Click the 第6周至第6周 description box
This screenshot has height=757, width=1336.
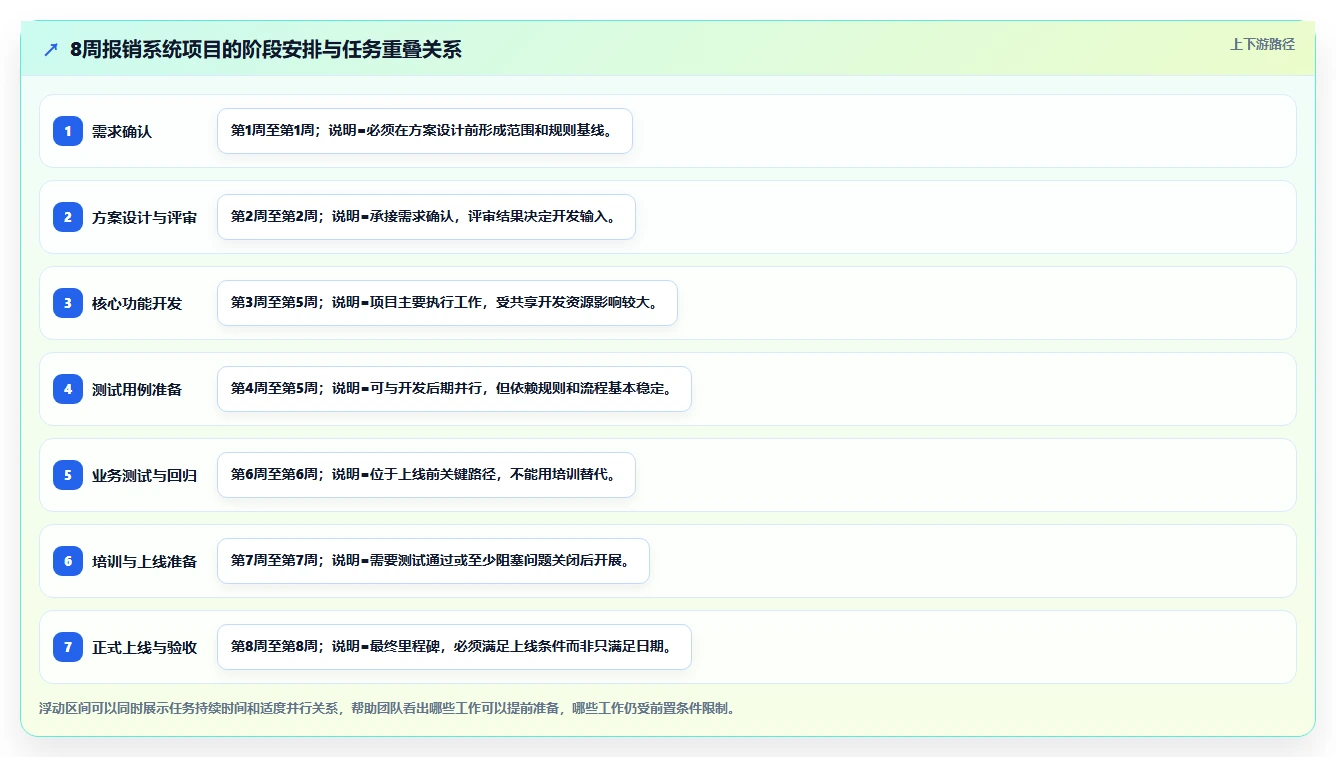pos(426,475)
